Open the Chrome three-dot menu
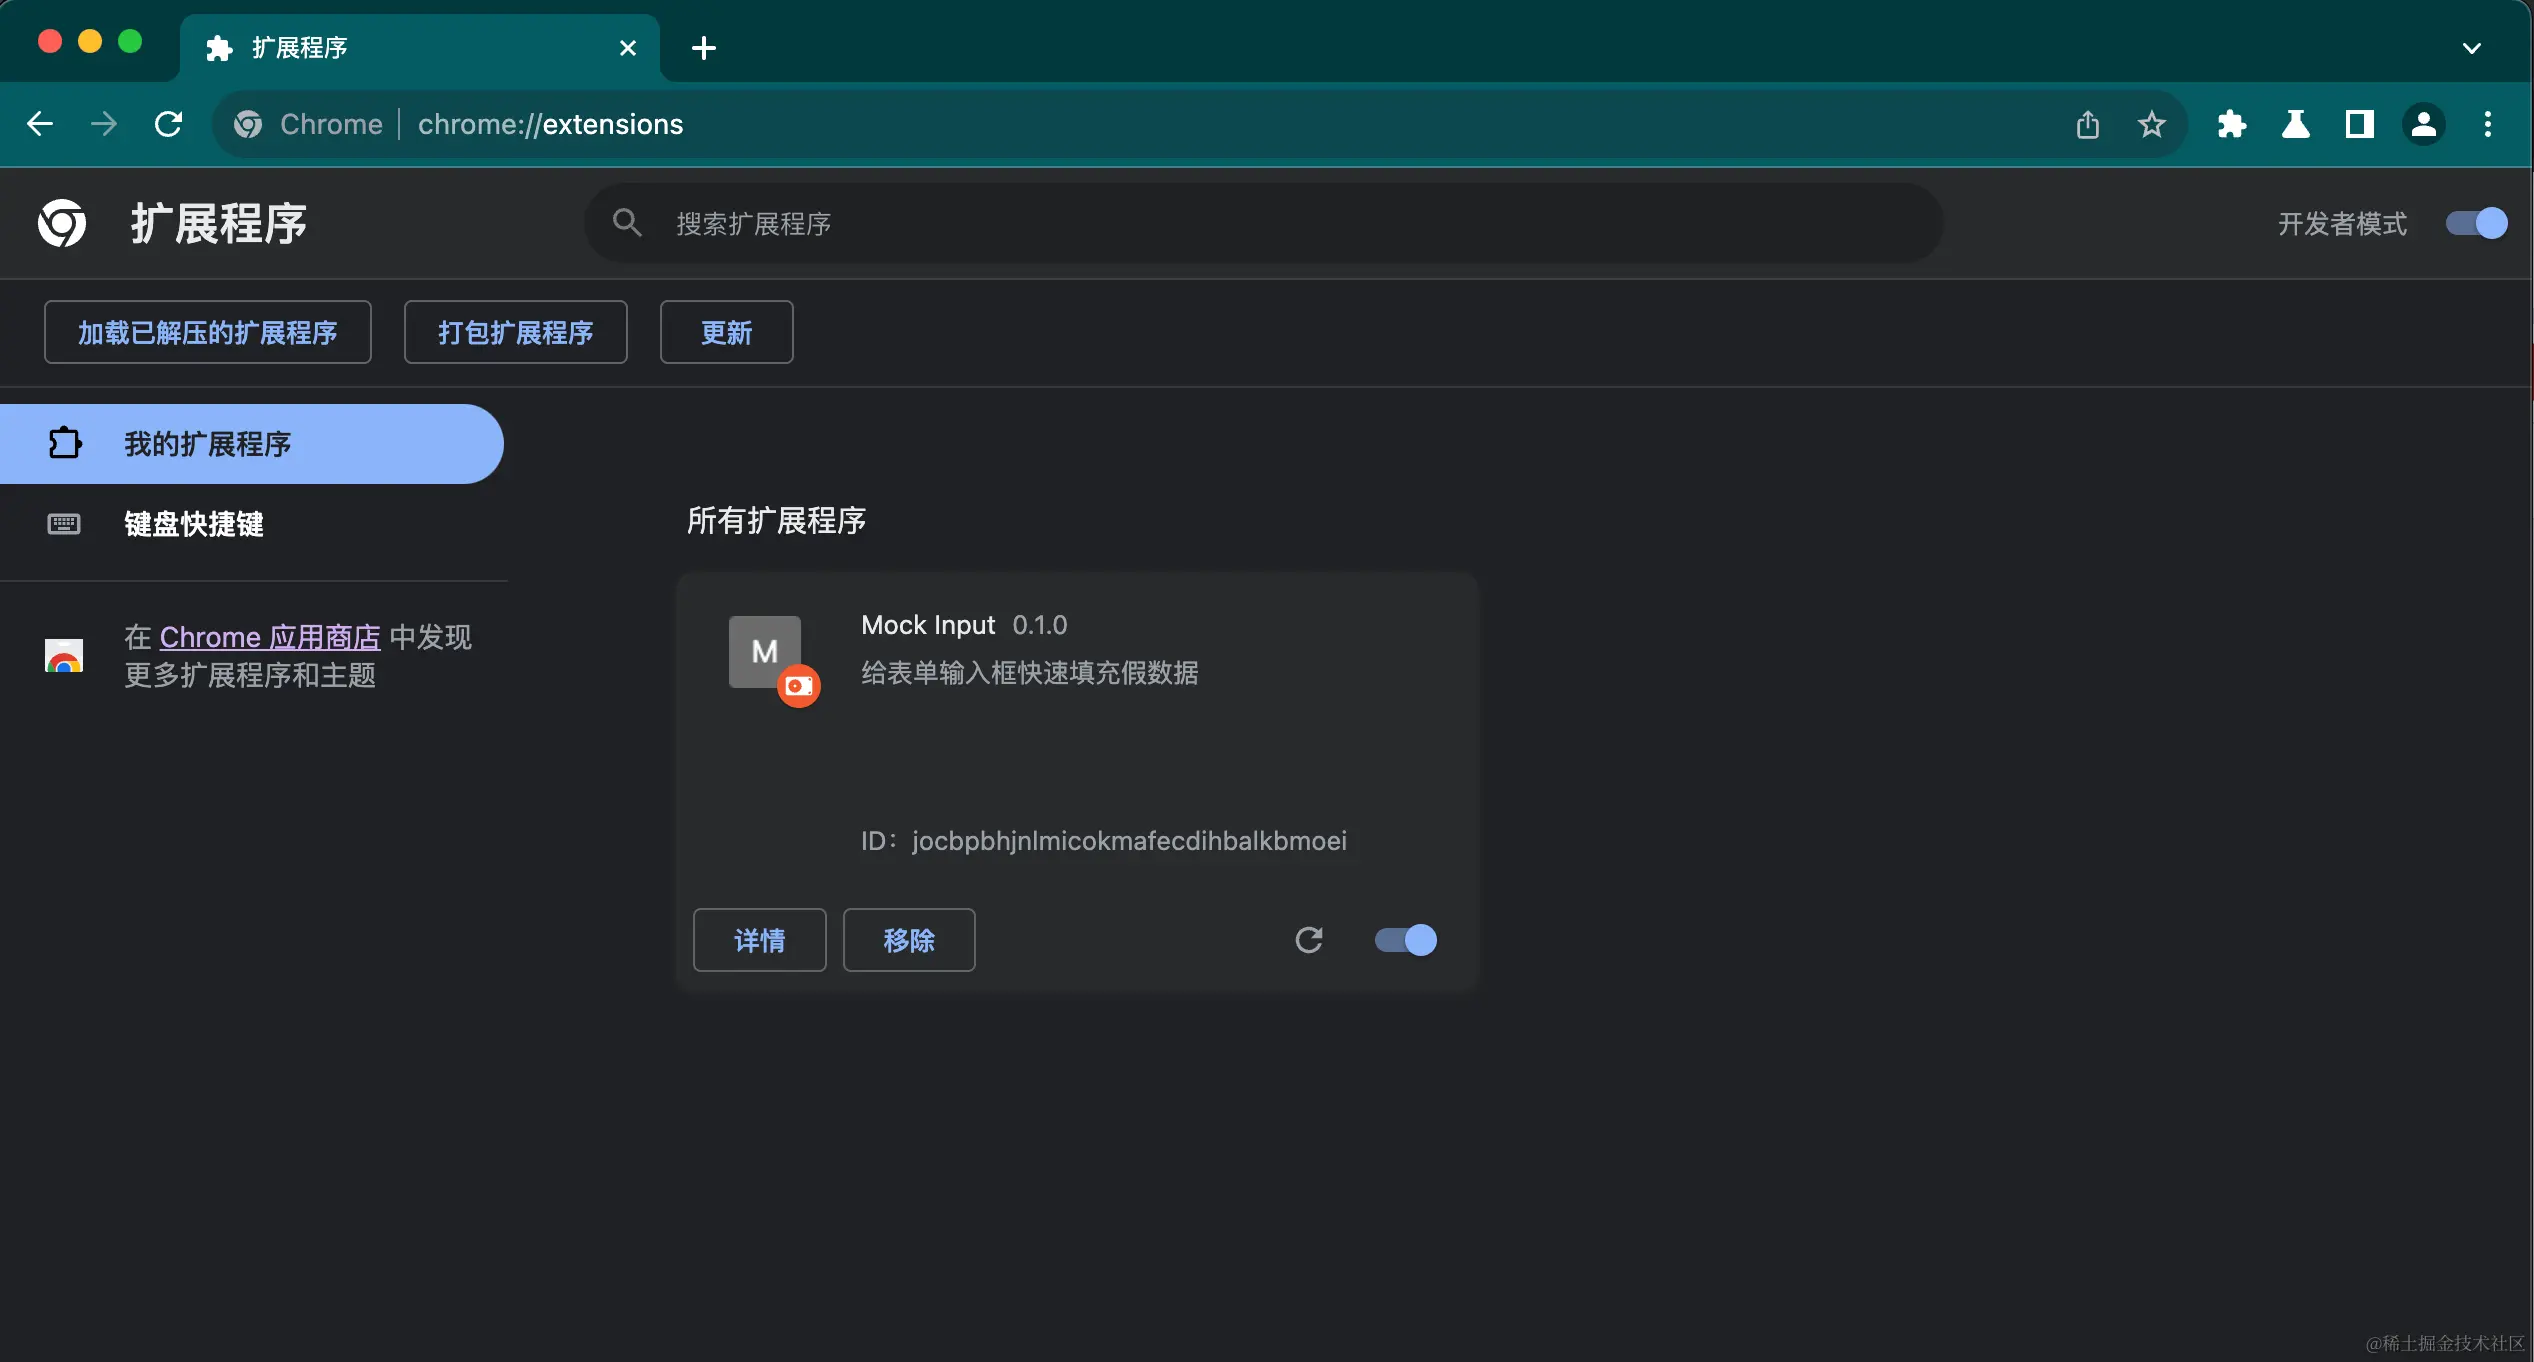The image size is (2534, 1362). point(2487,124)
